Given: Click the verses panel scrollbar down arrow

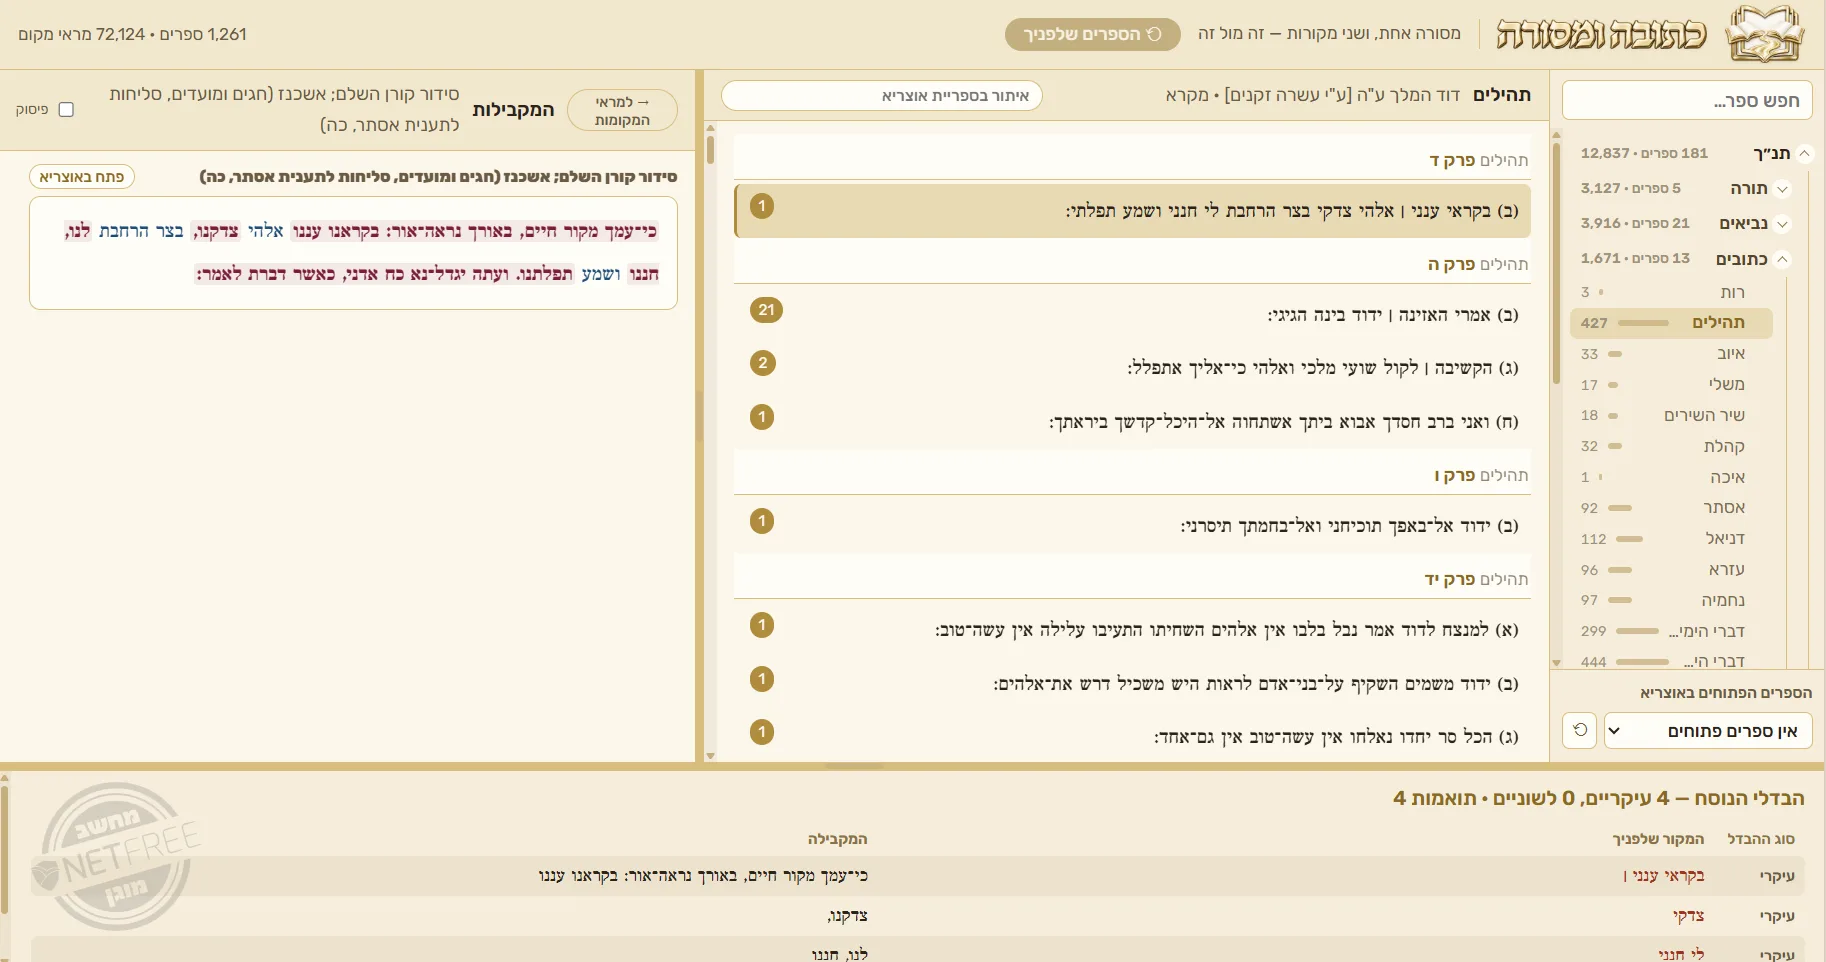Looking at the screenshot, I should (x=710, y=756).
